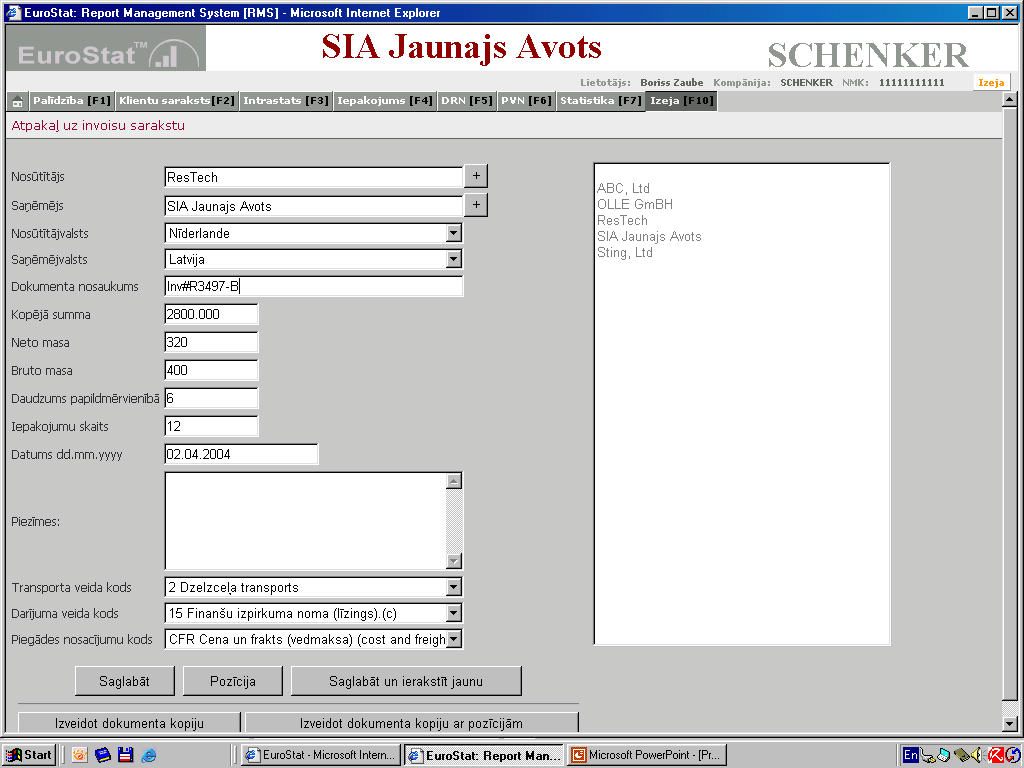1024x768 pixels.
Task: Switch to Microsoft PowerPoint taskbar window
Action: 647,755
